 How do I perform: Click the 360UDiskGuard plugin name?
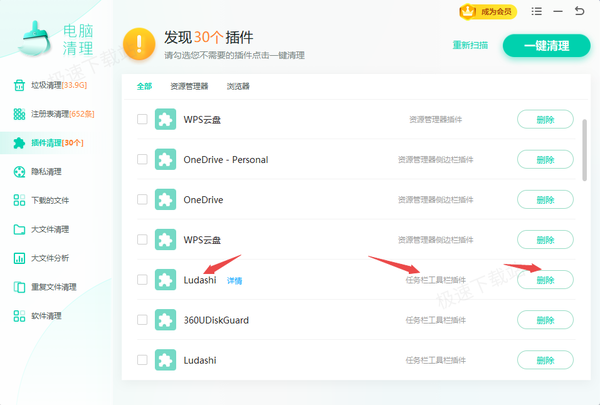(216, 320)
